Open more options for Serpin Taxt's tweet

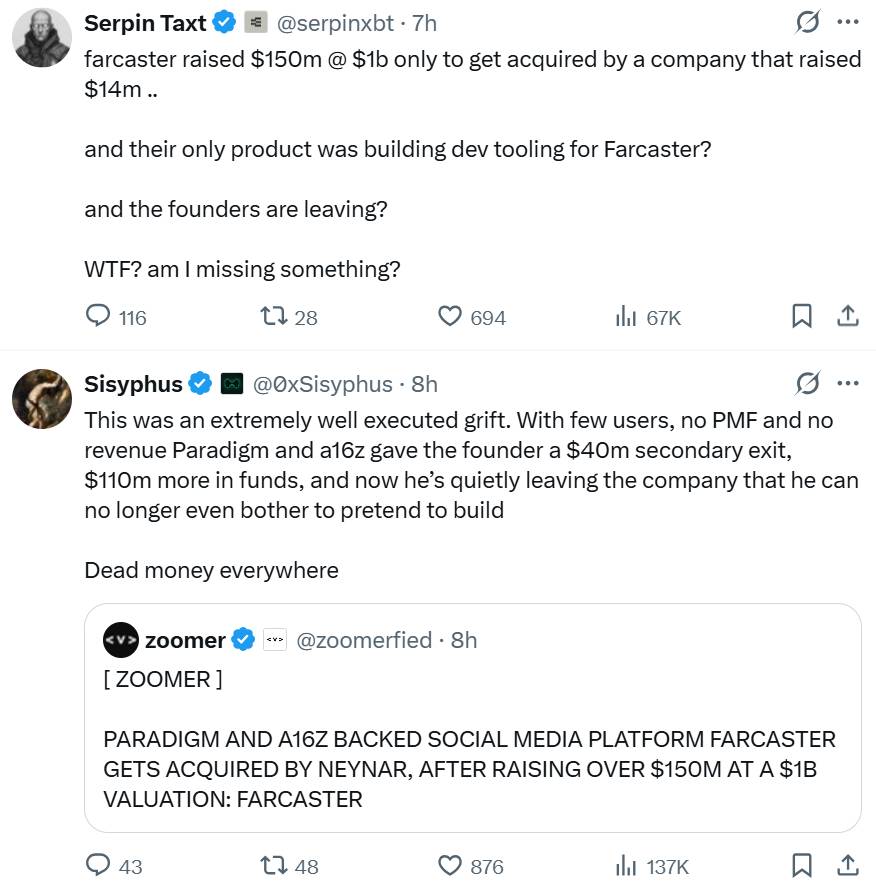click(x=847, y=22)
